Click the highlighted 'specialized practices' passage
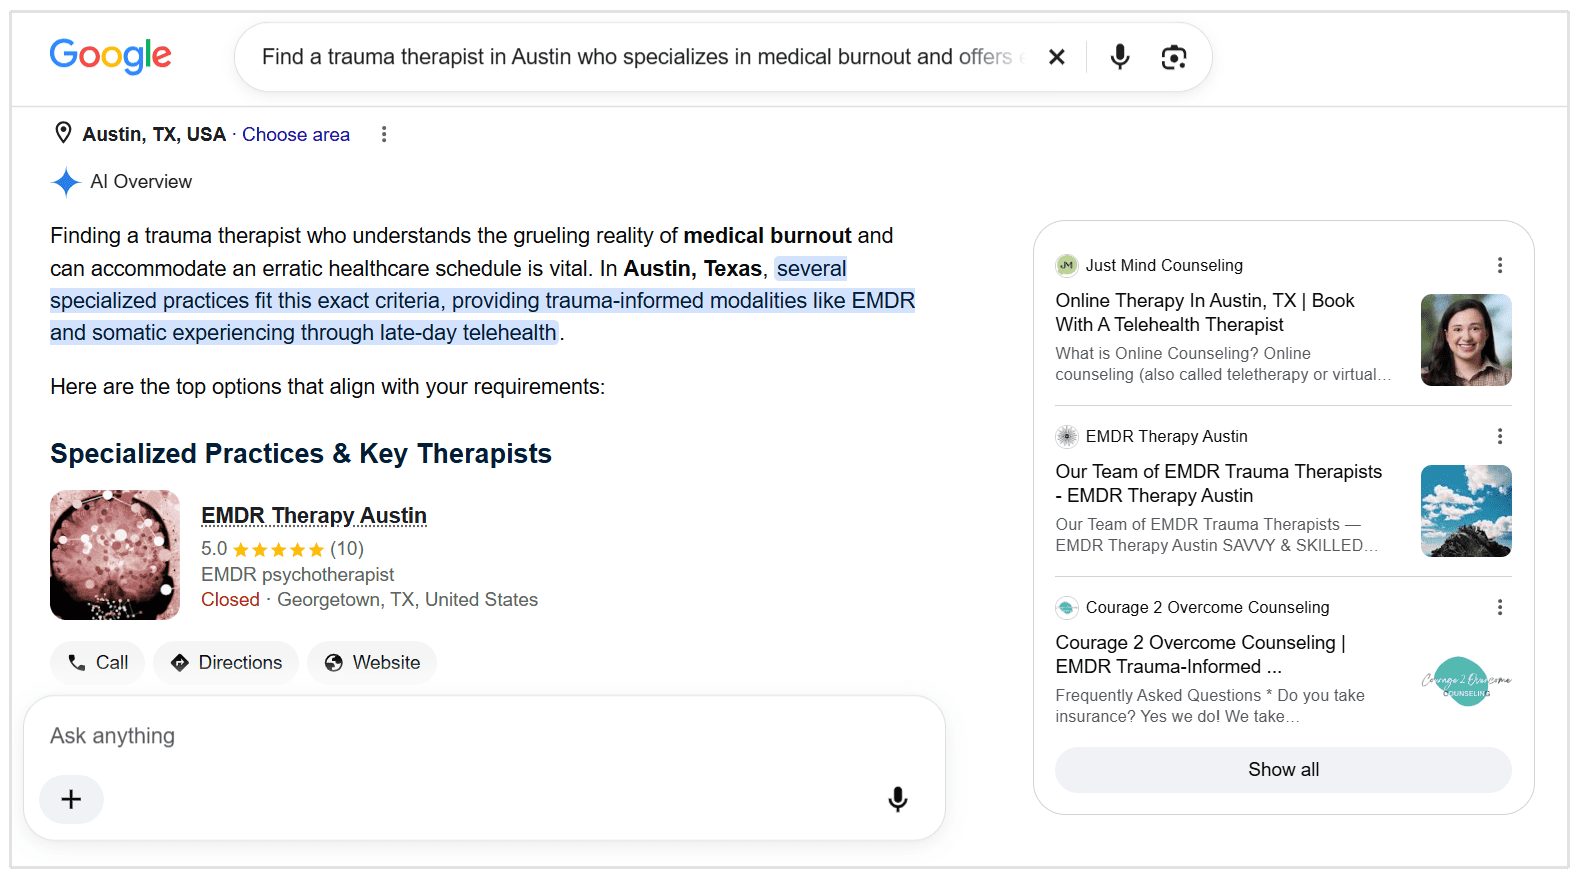Image resolution: width=1580 pixels, height=880 pixels. pos(482,300)
